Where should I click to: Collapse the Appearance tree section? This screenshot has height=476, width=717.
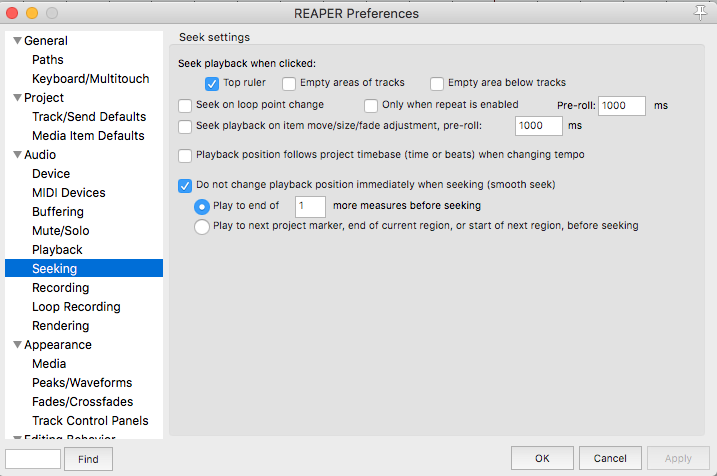(x=15, y=345)
